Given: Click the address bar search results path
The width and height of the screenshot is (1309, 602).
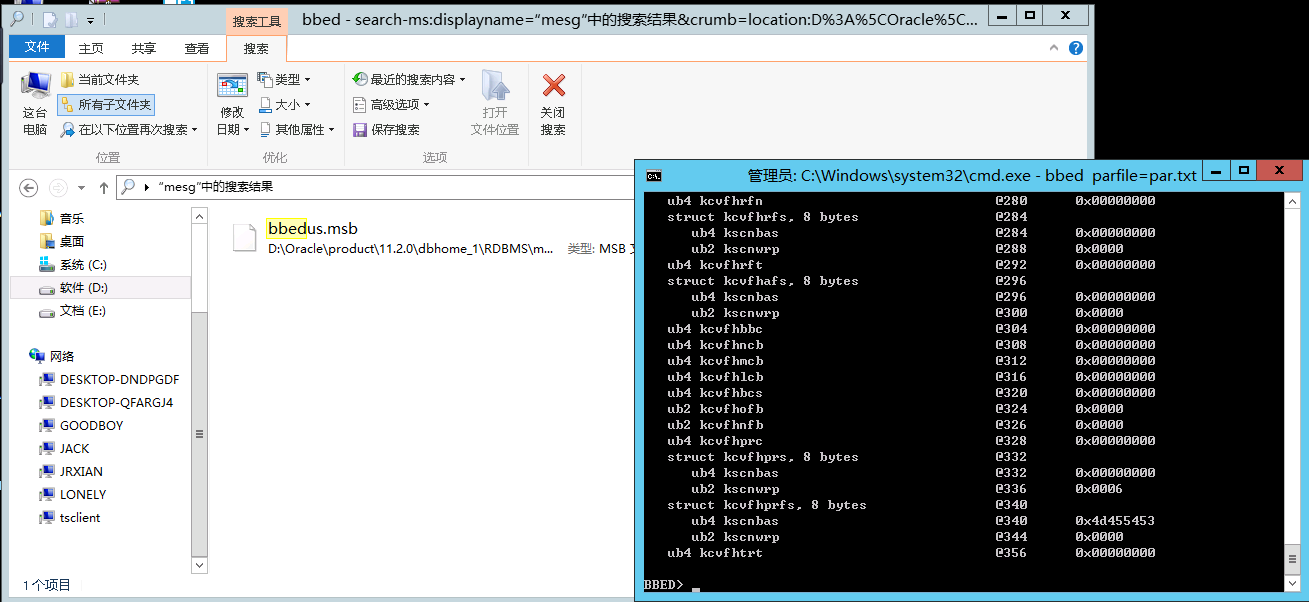Looking at the screenshot, I should pos(216,187).
